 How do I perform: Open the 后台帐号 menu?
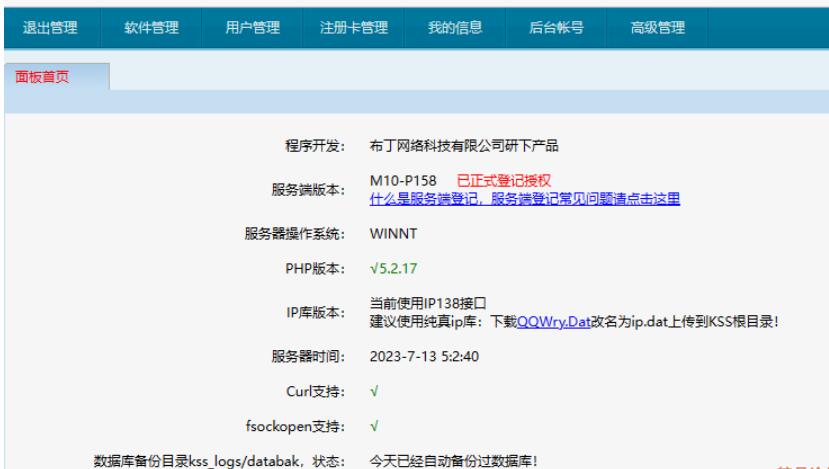pos(556,27)
